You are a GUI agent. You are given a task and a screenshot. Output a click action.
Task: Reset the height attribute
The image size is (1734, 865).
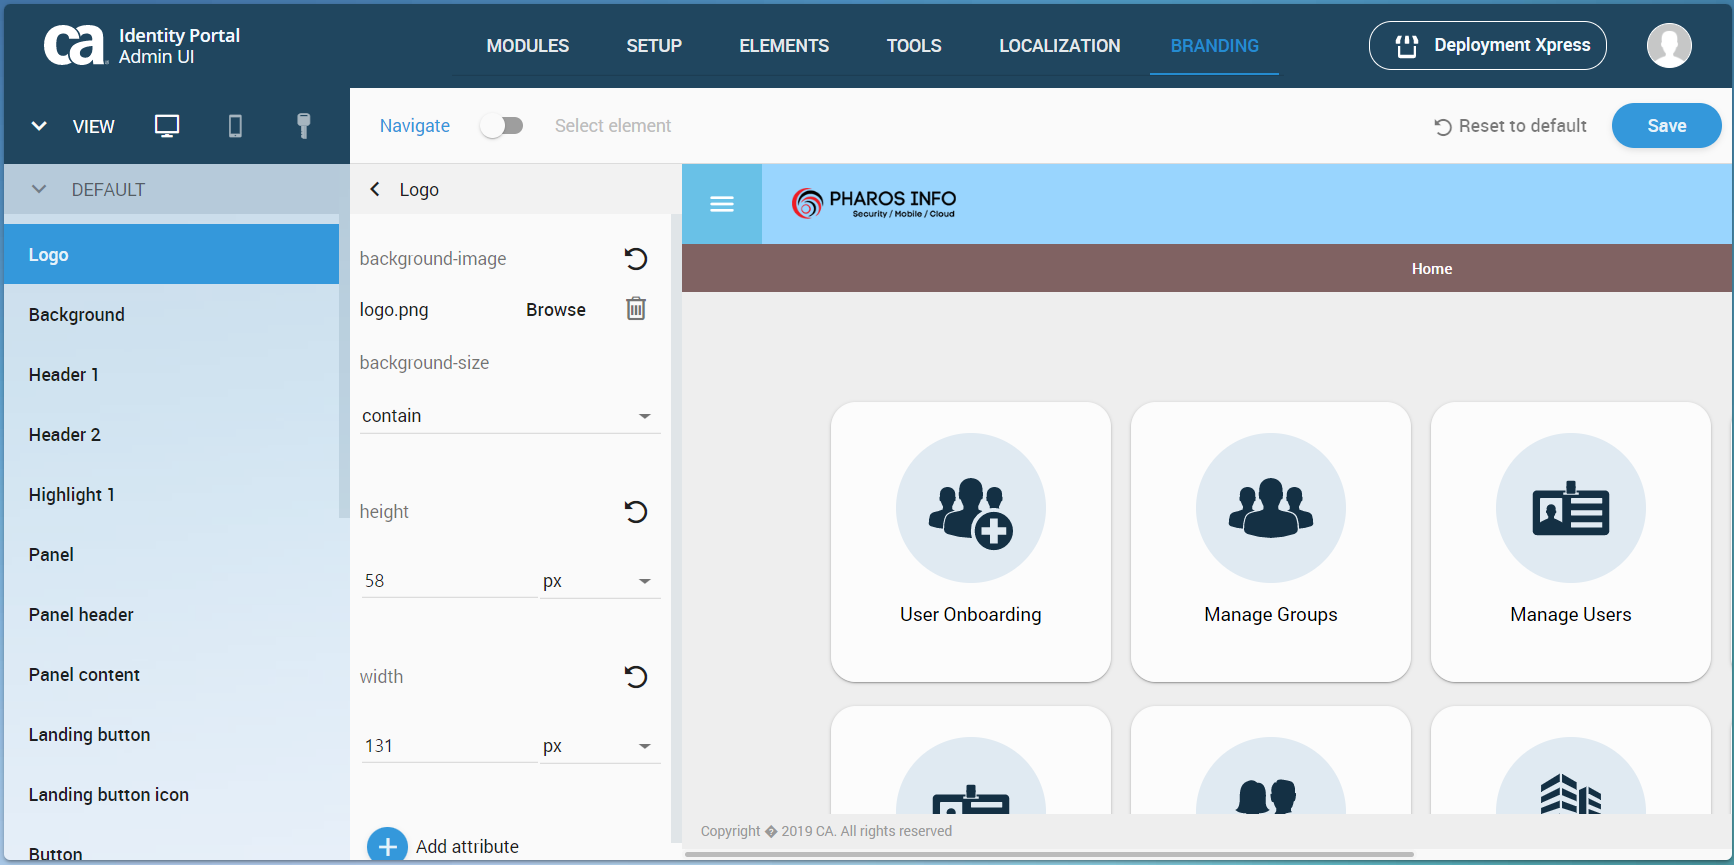[x=636, y=512]
